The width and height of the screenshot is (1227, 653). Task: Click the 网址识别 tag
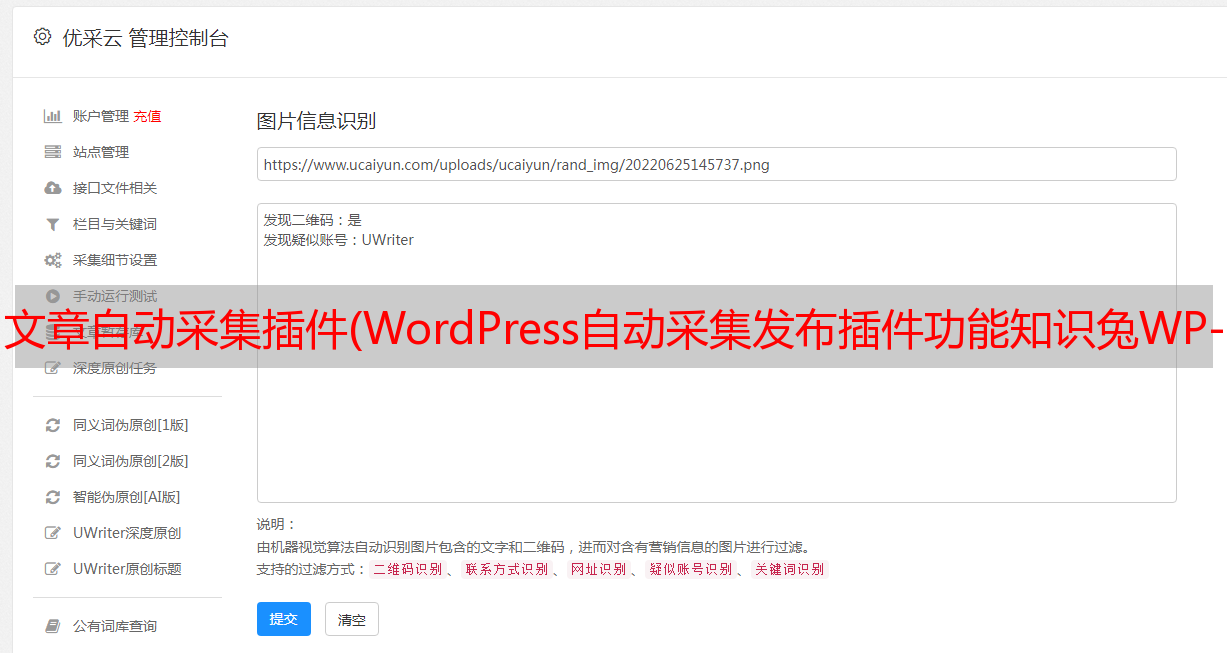tap(598, 569)
